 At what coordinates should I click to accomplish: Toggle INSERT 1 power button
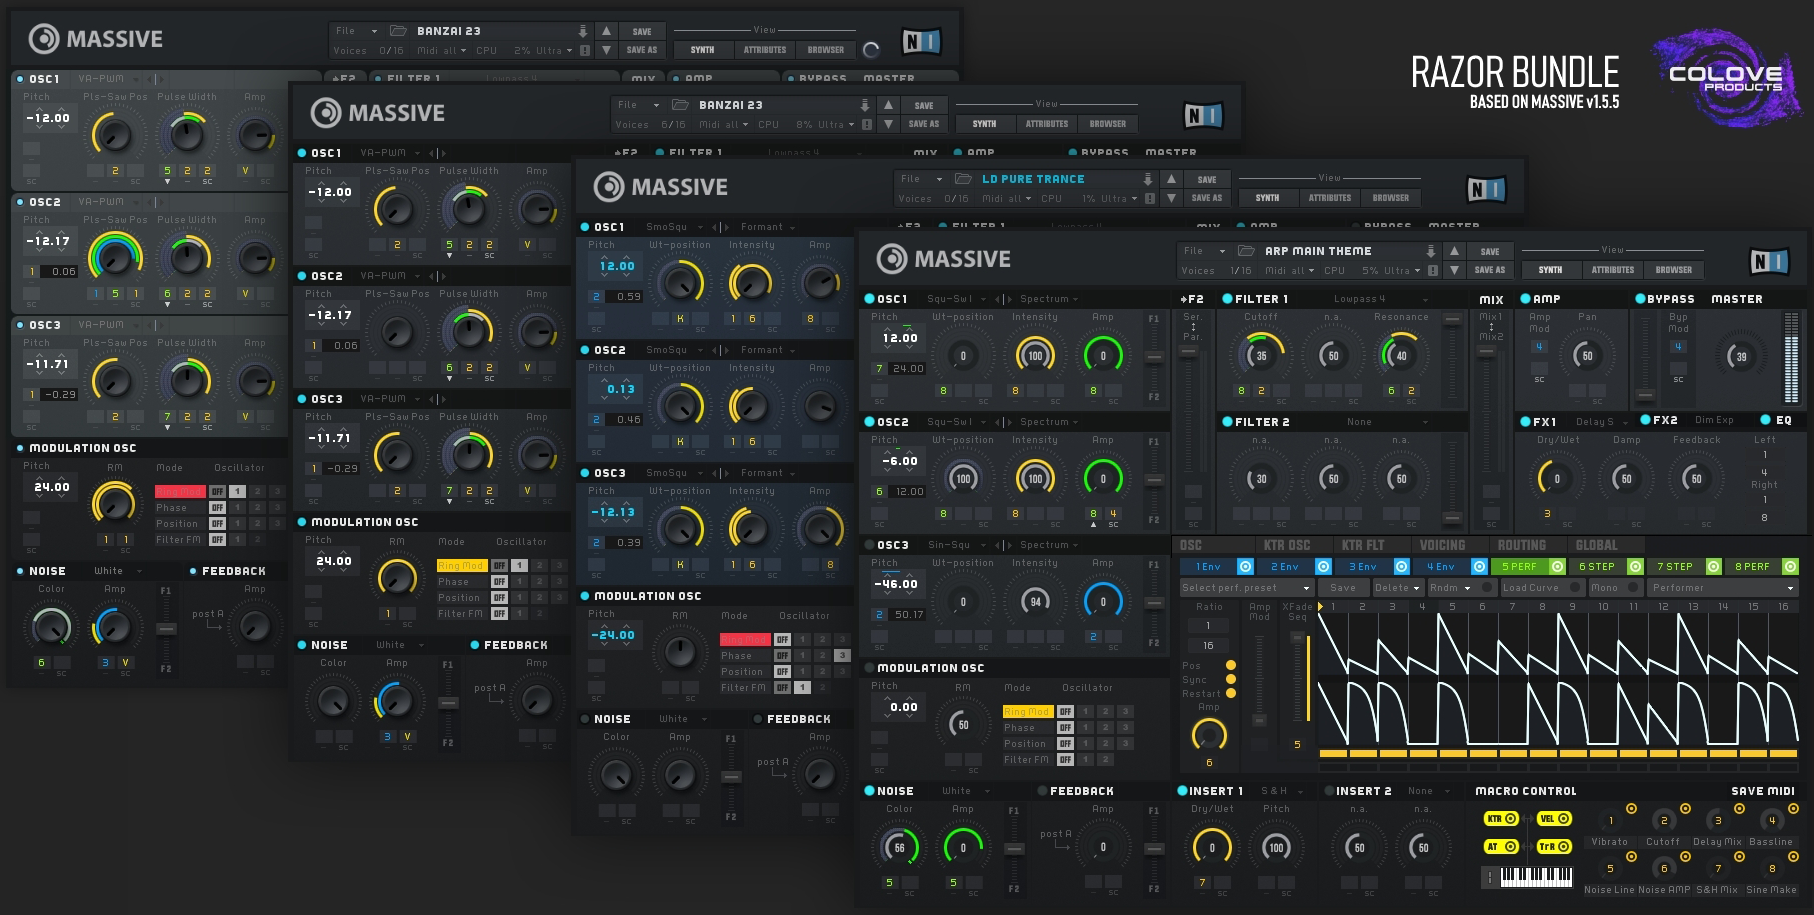click(x=1183, y=791)
